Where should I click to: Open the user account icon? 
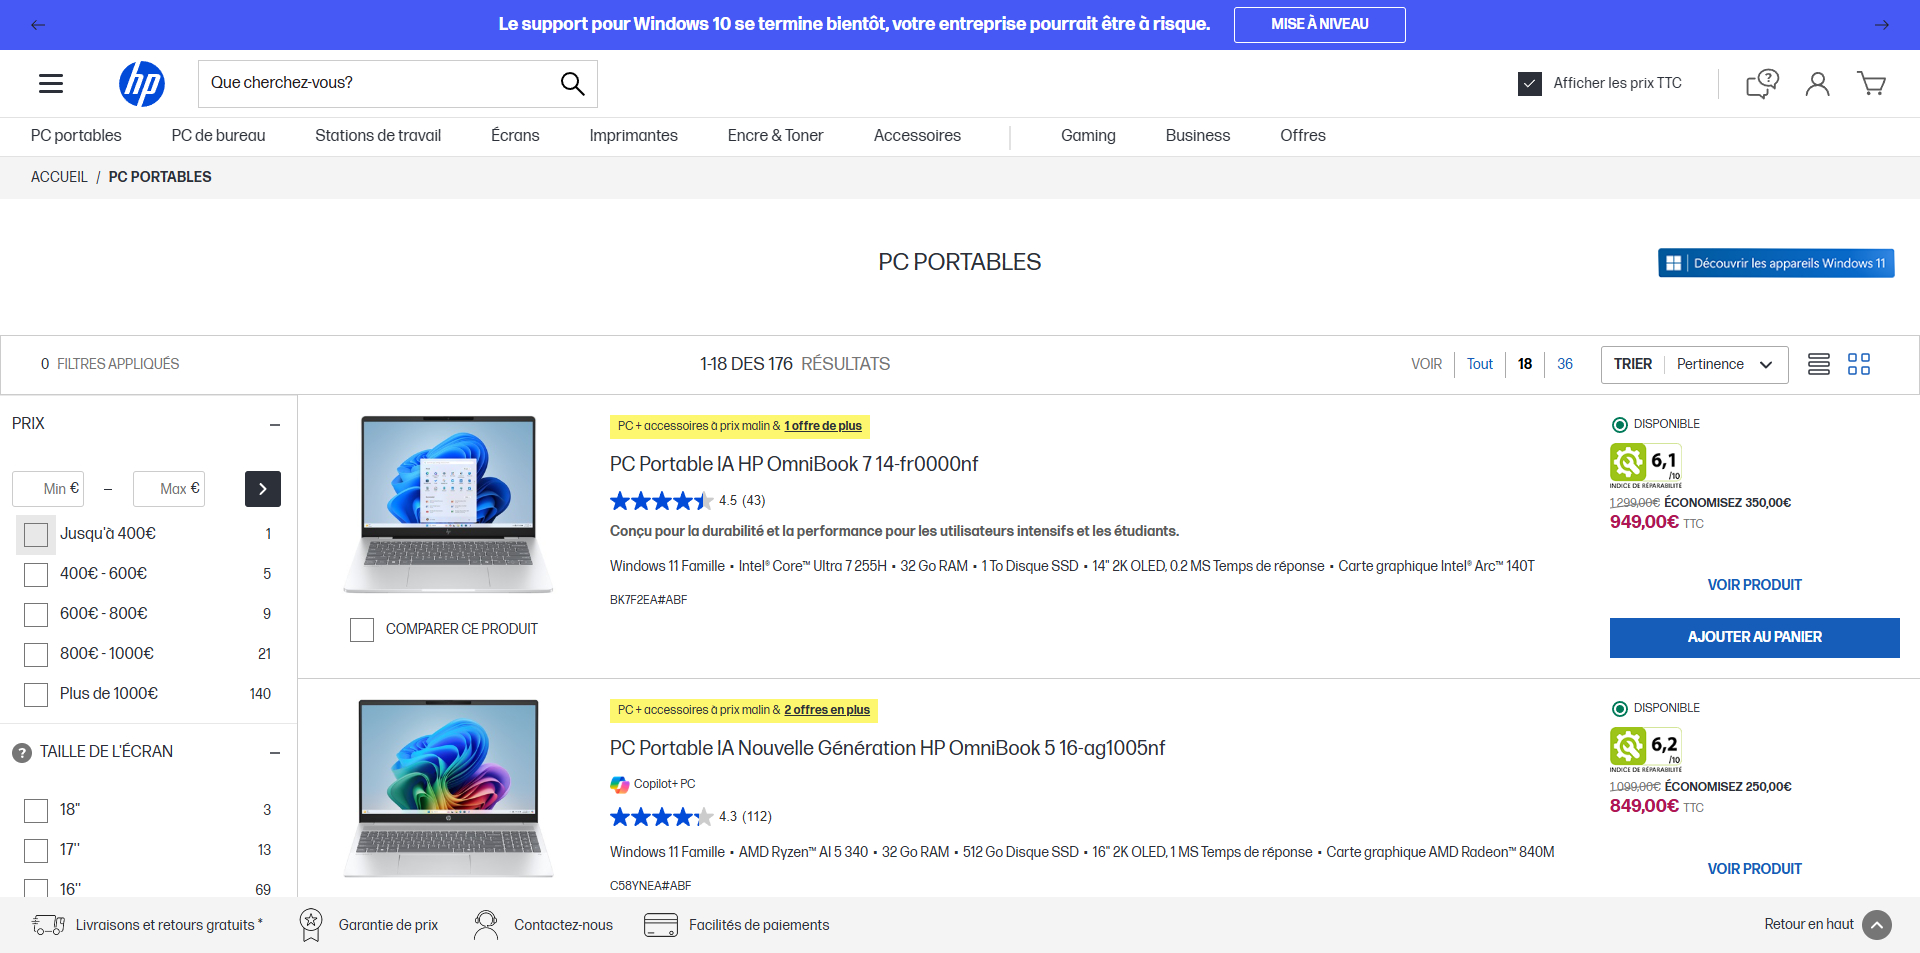point(1817,84)
